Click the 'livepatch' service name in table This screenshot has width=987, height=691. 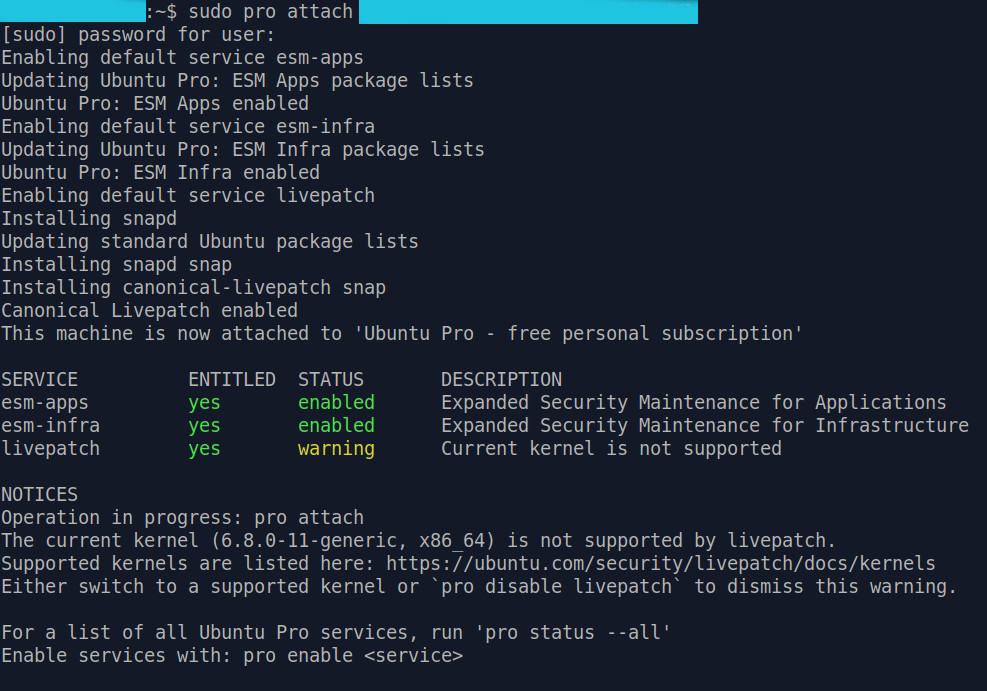pyautogui.click(x=50, y=449)
